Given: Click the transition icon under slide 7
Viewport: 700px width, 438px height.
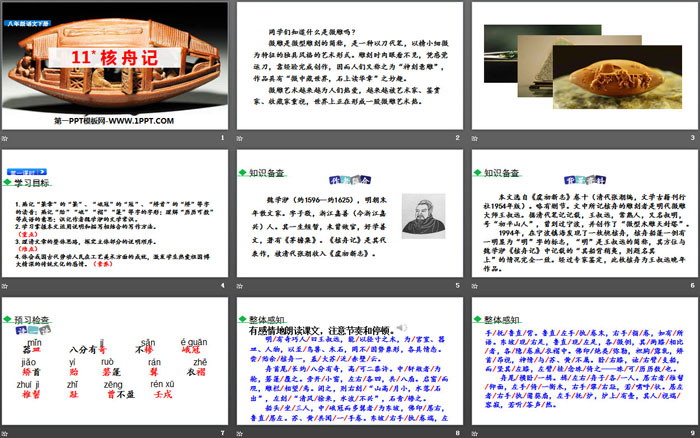Looking at the screenshot, I should pyautogui.click(x=8, y=430).
